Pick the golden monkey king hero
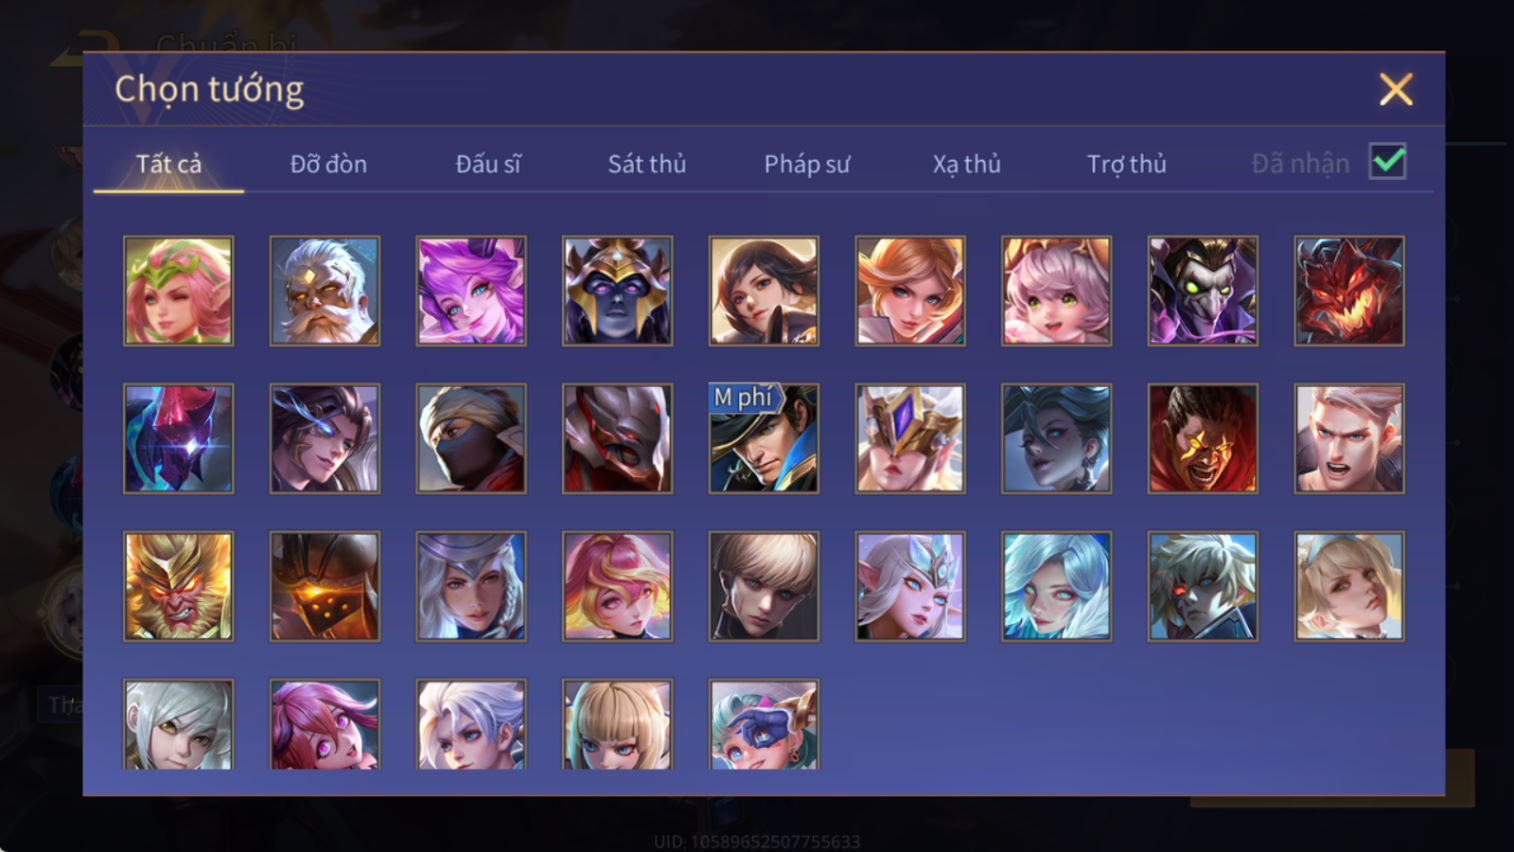The image size is (1514, 852). tap(178, 587)
